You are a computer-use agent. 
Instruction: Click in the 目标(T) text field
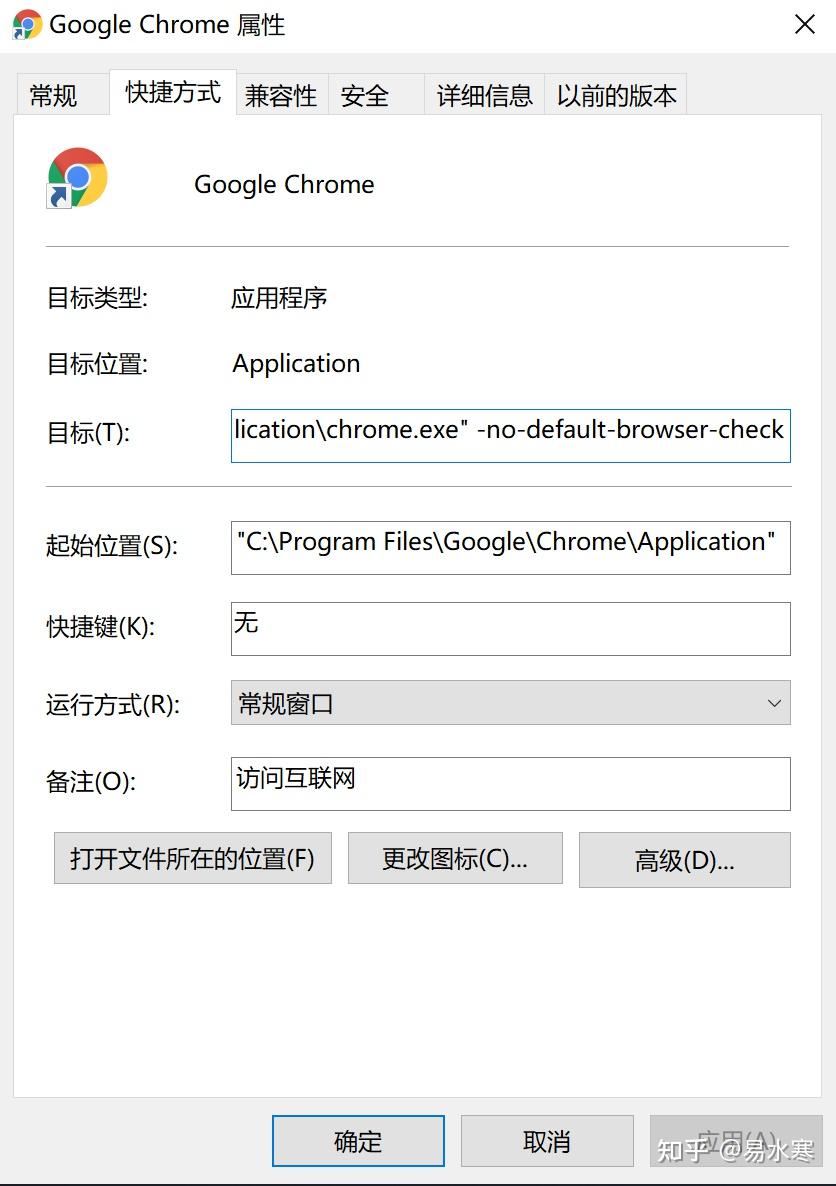click(510, 435)
